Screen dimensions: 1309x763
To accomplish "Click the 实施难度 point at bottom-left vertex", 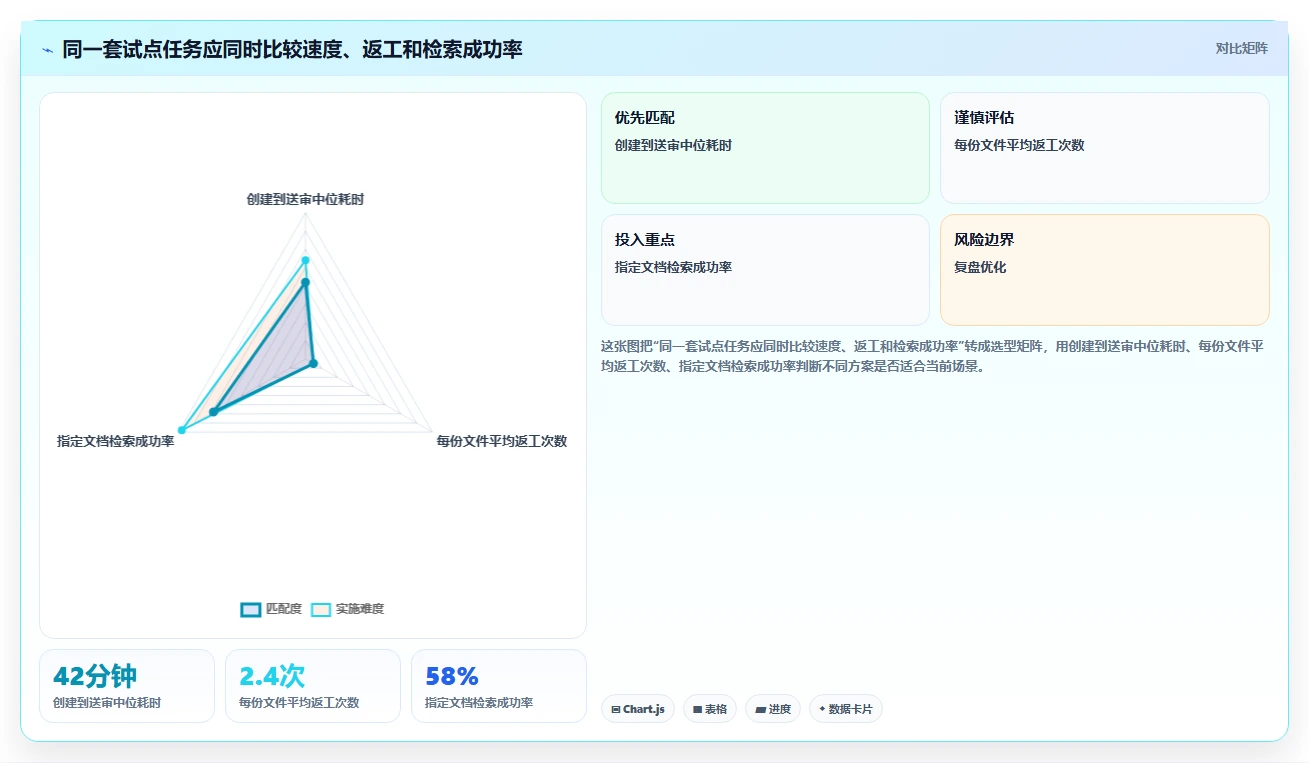I will click(x=181, y=430).
